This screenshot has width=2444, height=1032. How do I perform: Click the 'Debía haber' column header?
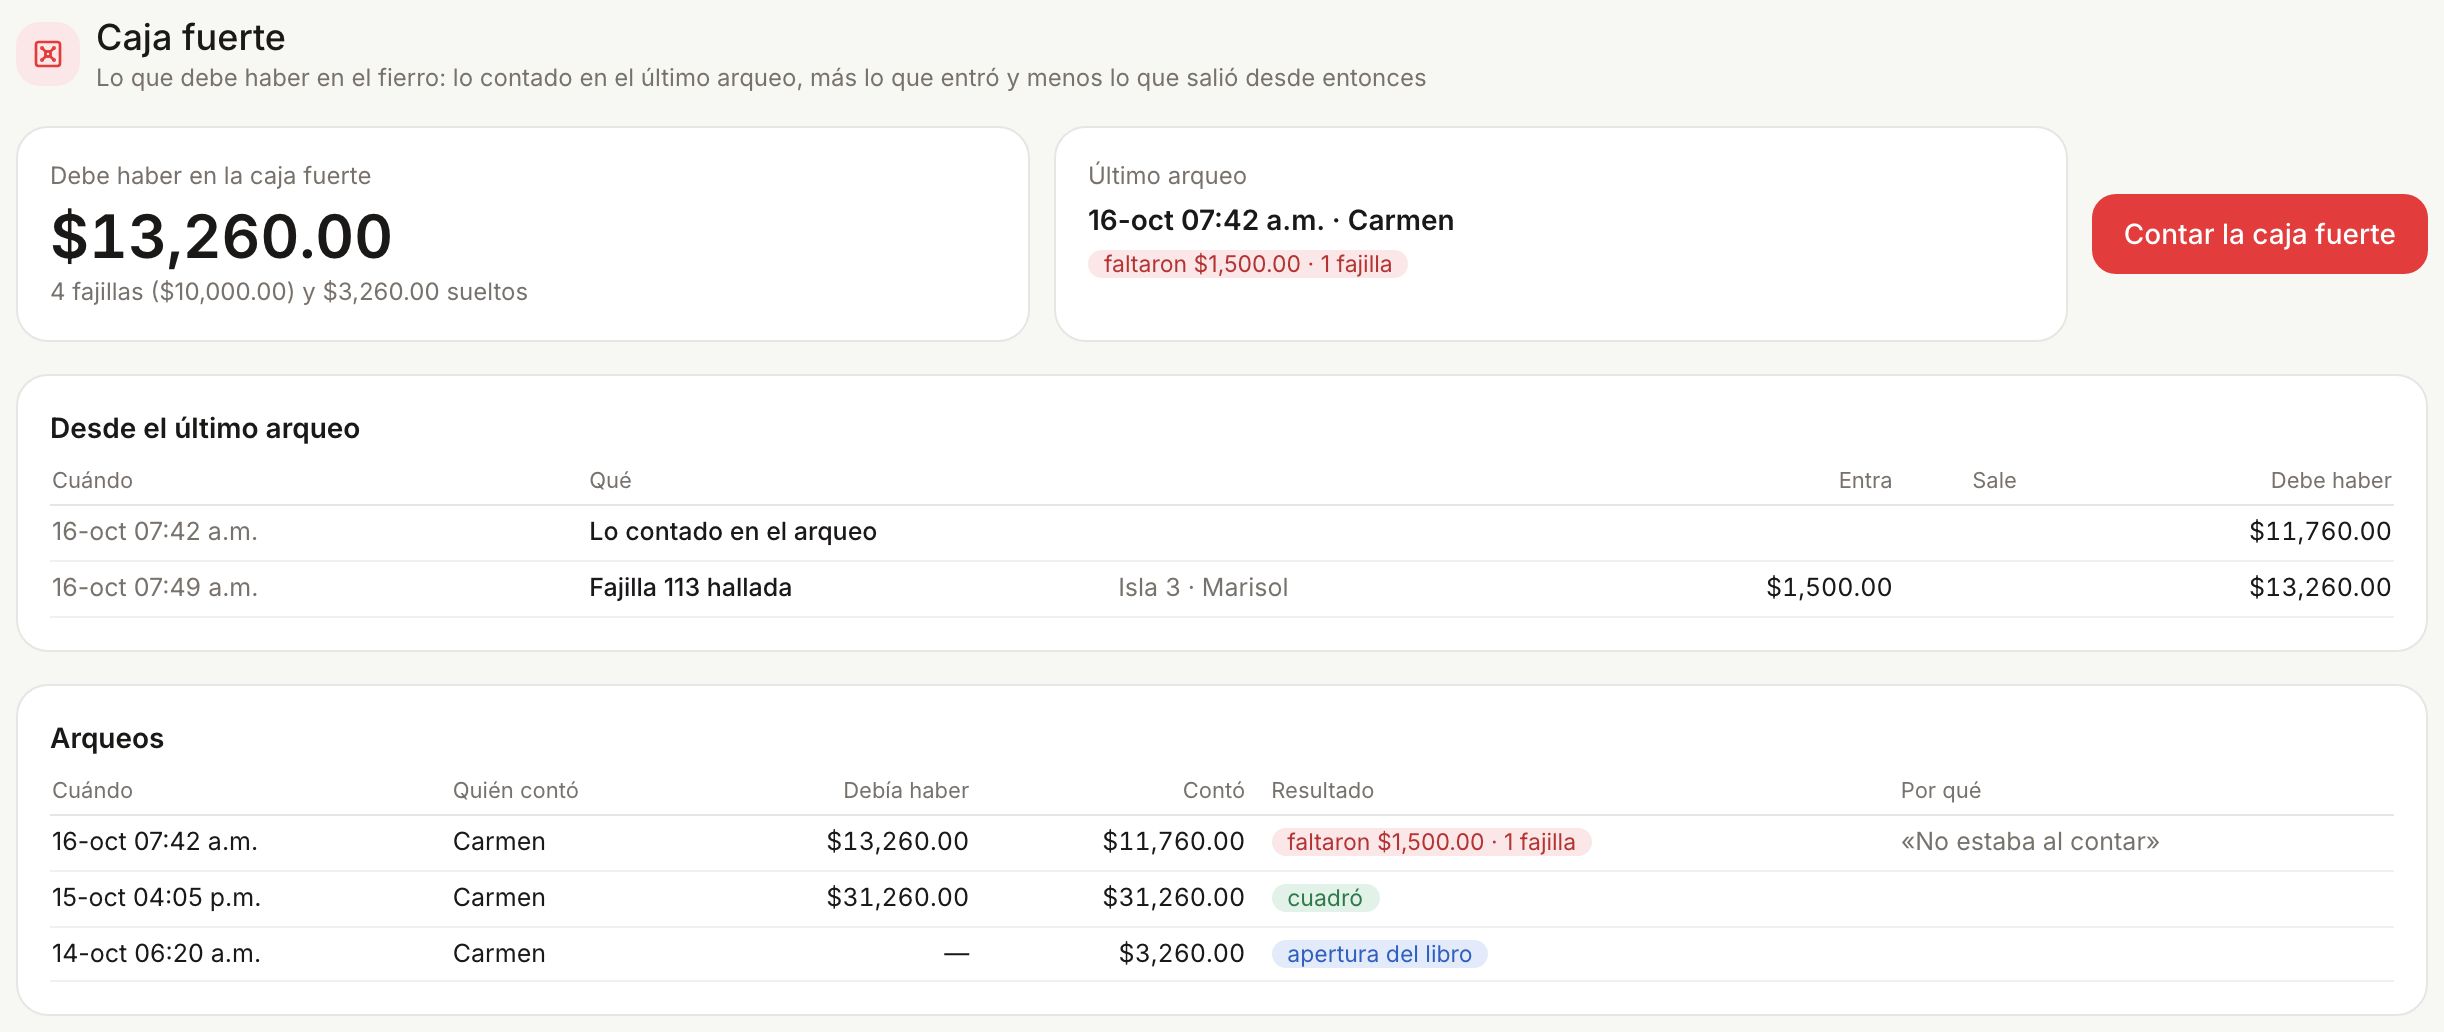click(x=906, y=790)
